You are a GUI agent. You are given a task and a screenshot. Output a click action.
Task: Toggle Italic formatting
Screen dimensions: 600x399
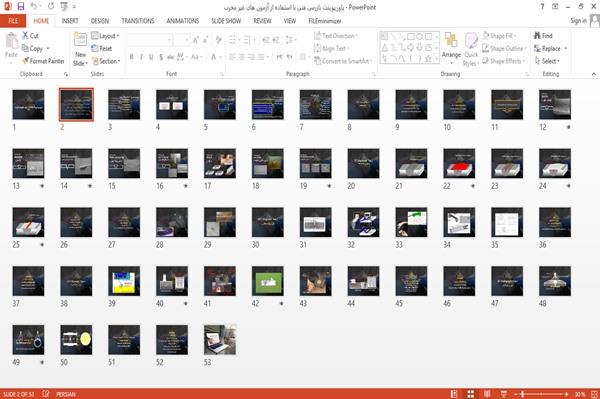click(141, 57)
